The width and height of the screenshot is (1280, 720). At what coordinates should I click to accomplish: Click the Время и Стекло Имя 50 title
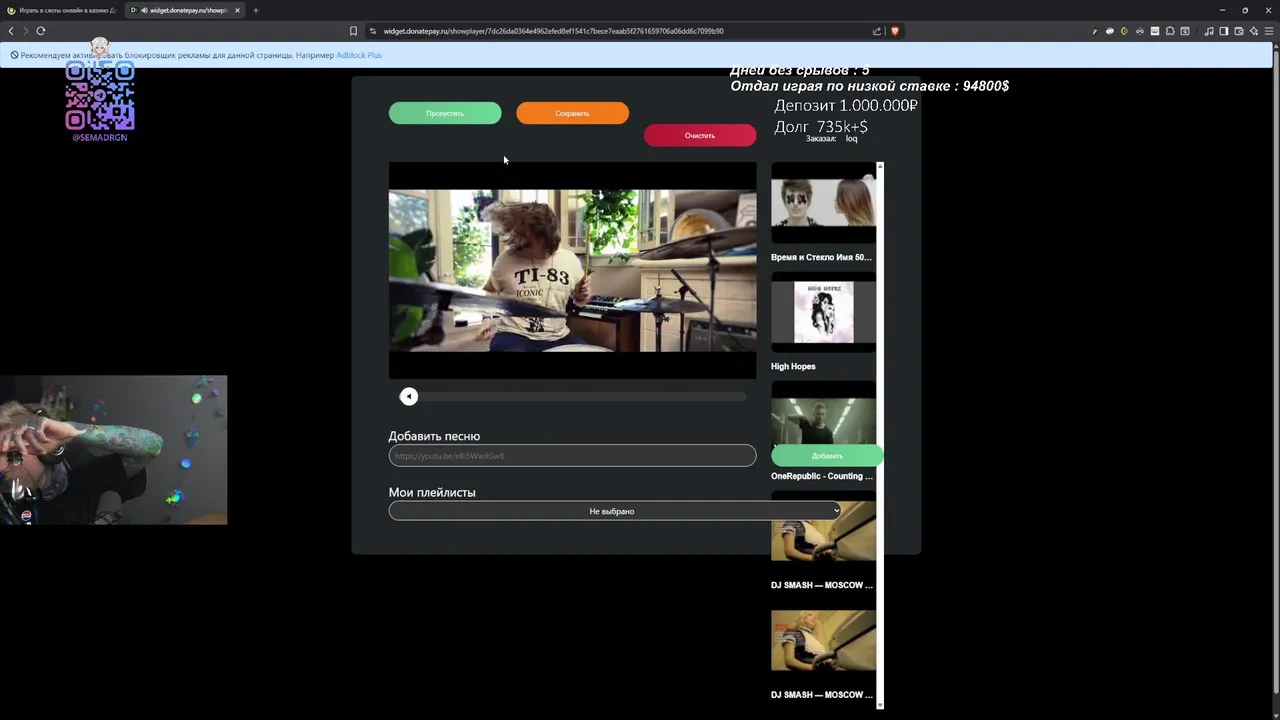coord(821,258)
